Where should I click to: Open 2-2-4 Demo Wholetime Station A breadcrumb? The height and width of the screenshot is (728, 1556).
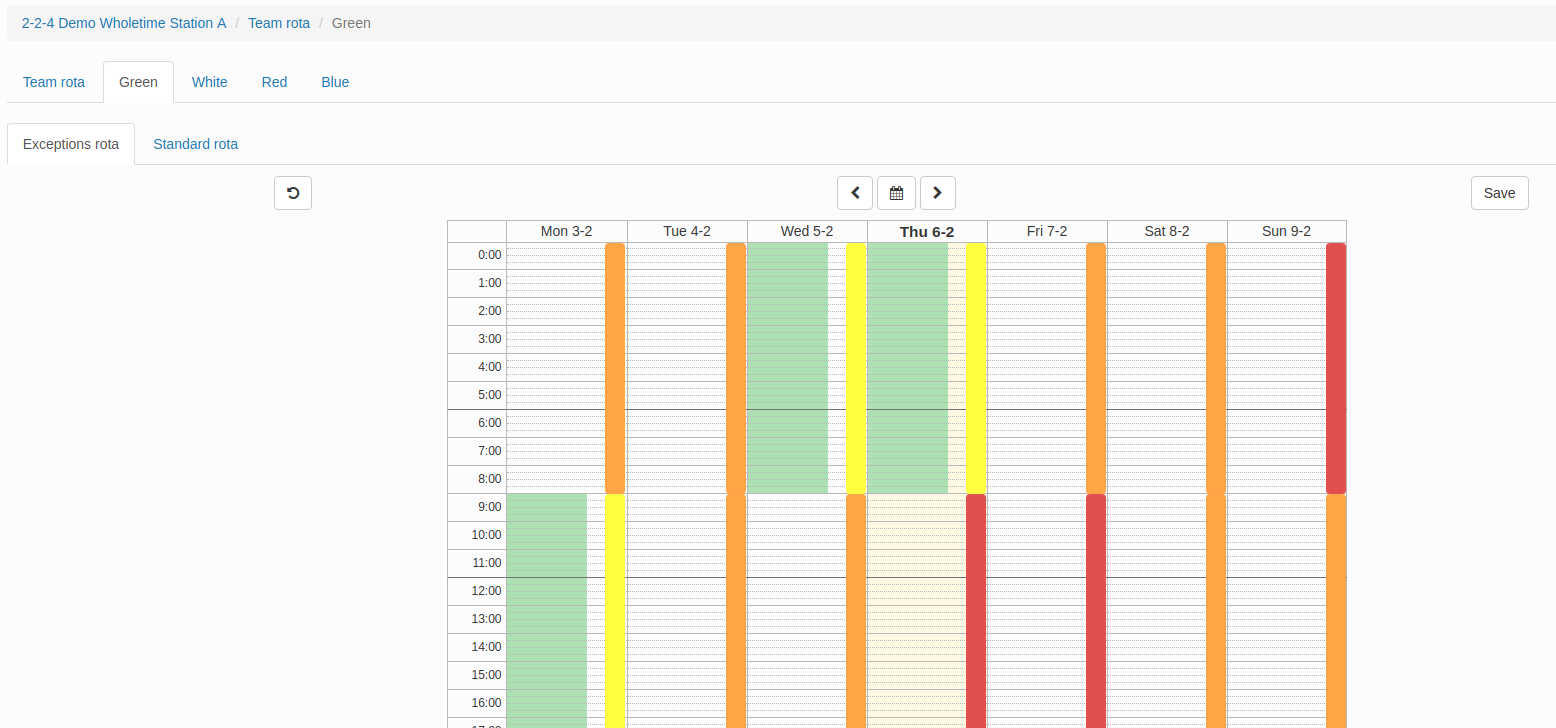click(124, 22)
